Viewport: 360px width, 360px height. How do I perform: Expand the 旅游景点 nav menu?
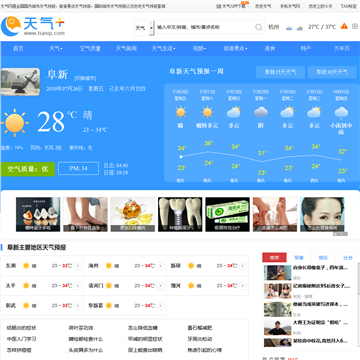click(235, 49)
